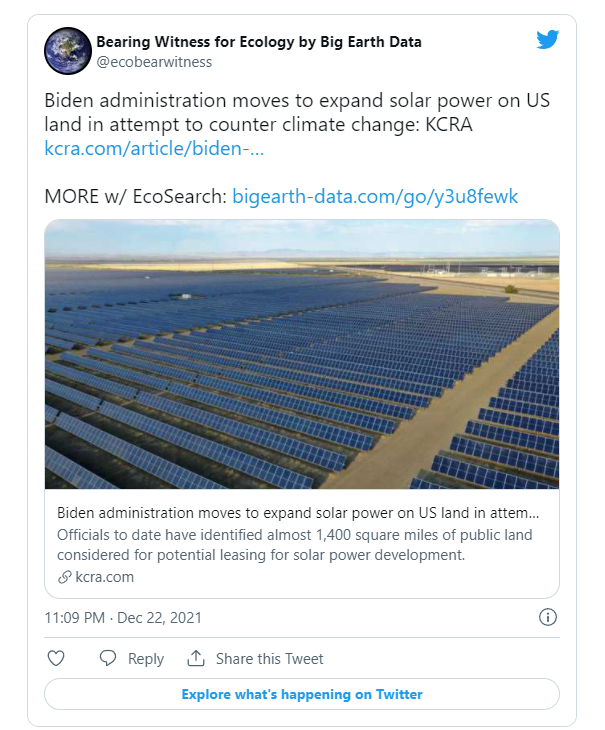Click the kcra.com domain text in card
The height and width of the screenshot is (730, 605).
(x=105, y=577)
